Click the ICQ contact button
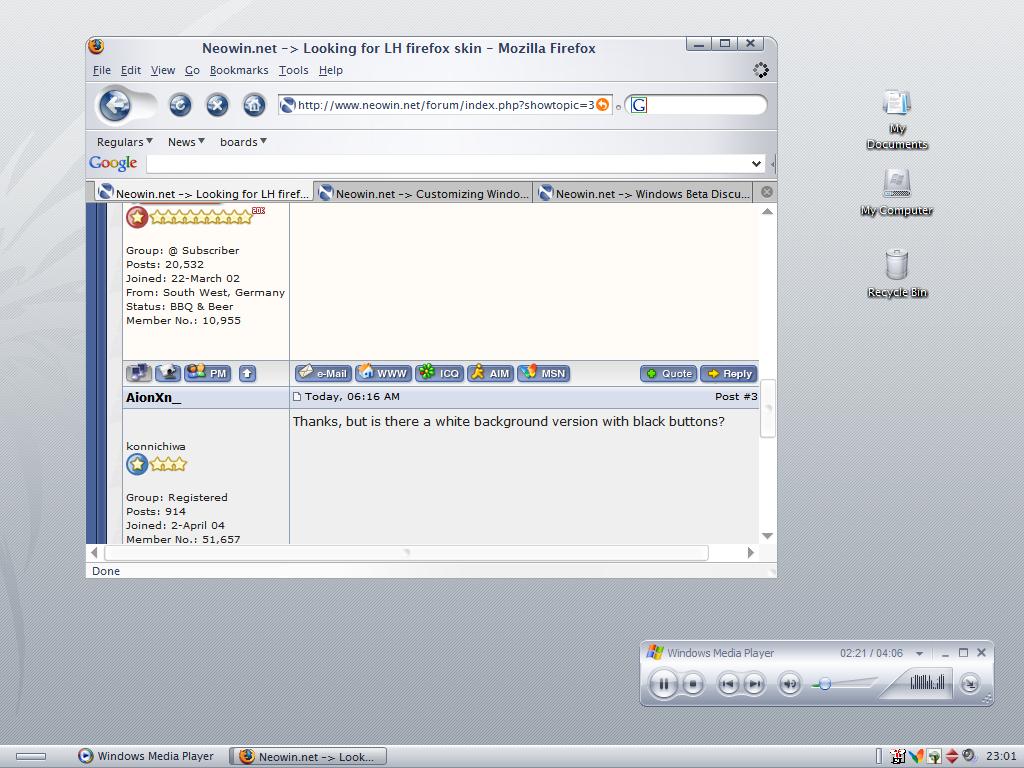Viewport: 1024px width, 768px height. point(440,373)
